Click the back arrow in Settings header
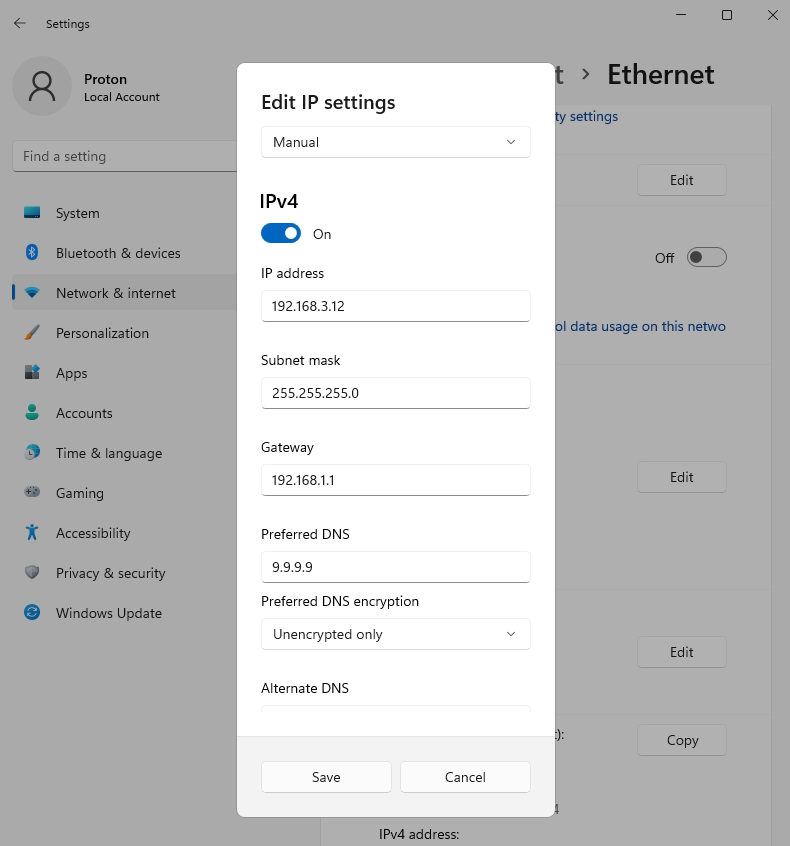The width and height of the screenshot is (790, 846). coord(20,23)
